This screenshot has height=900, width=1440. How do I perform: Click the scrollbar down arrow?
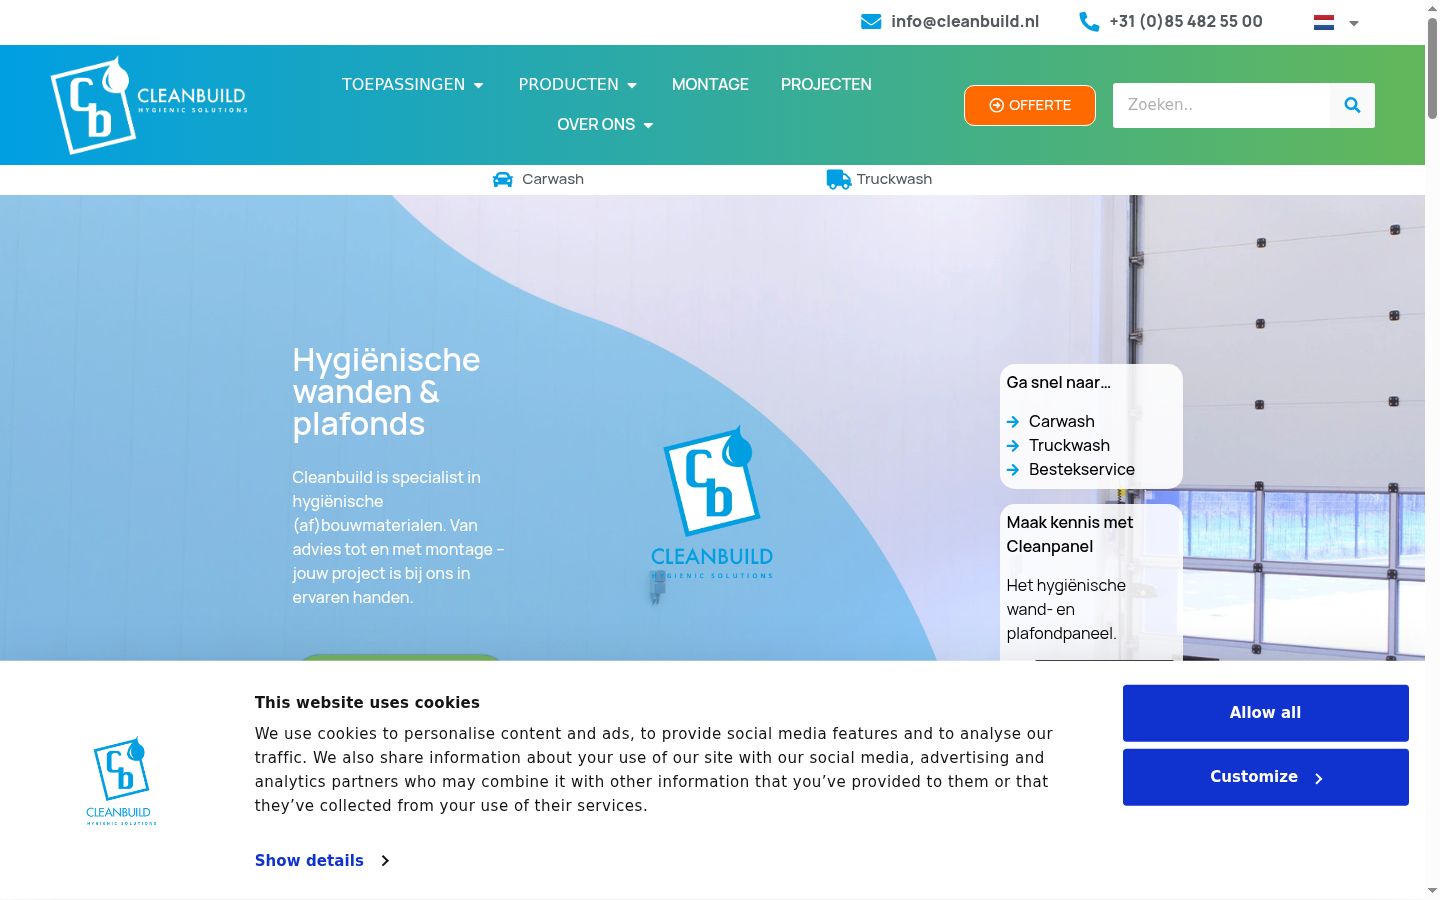[1432, 890]
